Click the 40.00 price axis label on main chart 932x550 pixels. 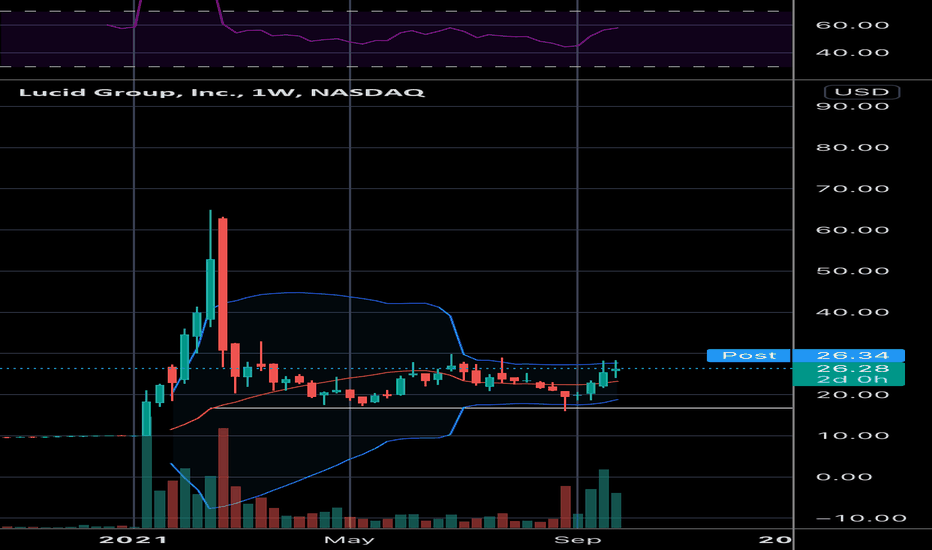pyautogui.click(x=852, y=312)
